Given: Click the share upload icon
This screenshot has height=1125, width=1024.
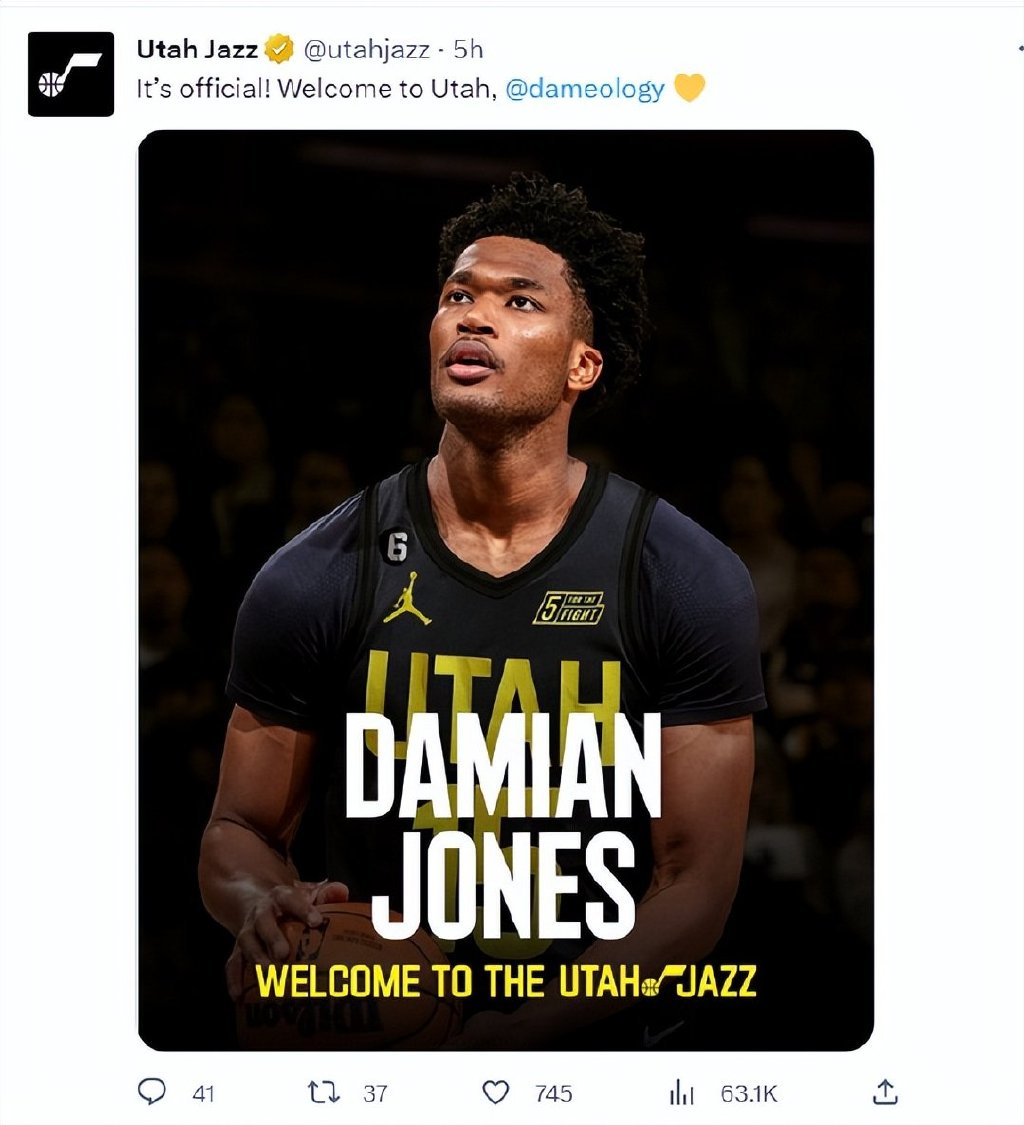Looking at the screenshot, I should click(884, 1092).
